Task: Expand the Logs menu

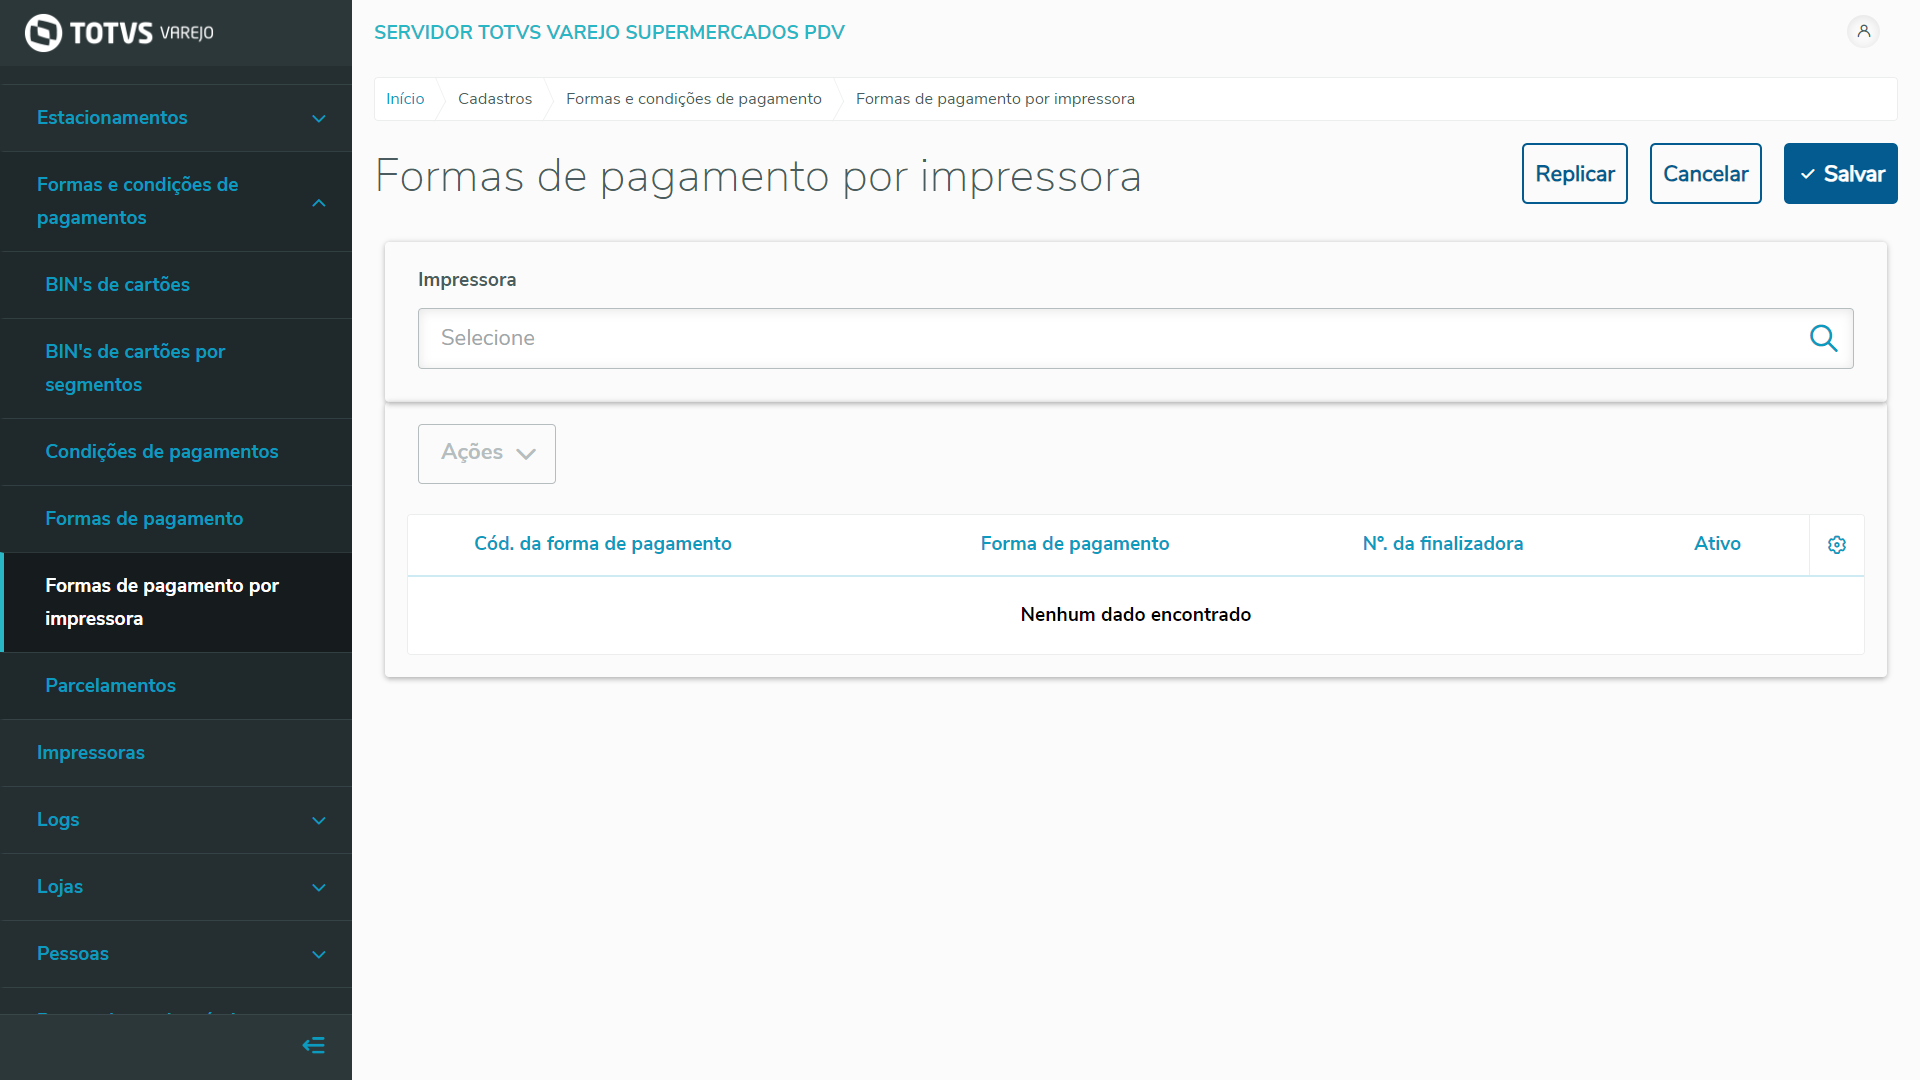Action: coord(319,820)
